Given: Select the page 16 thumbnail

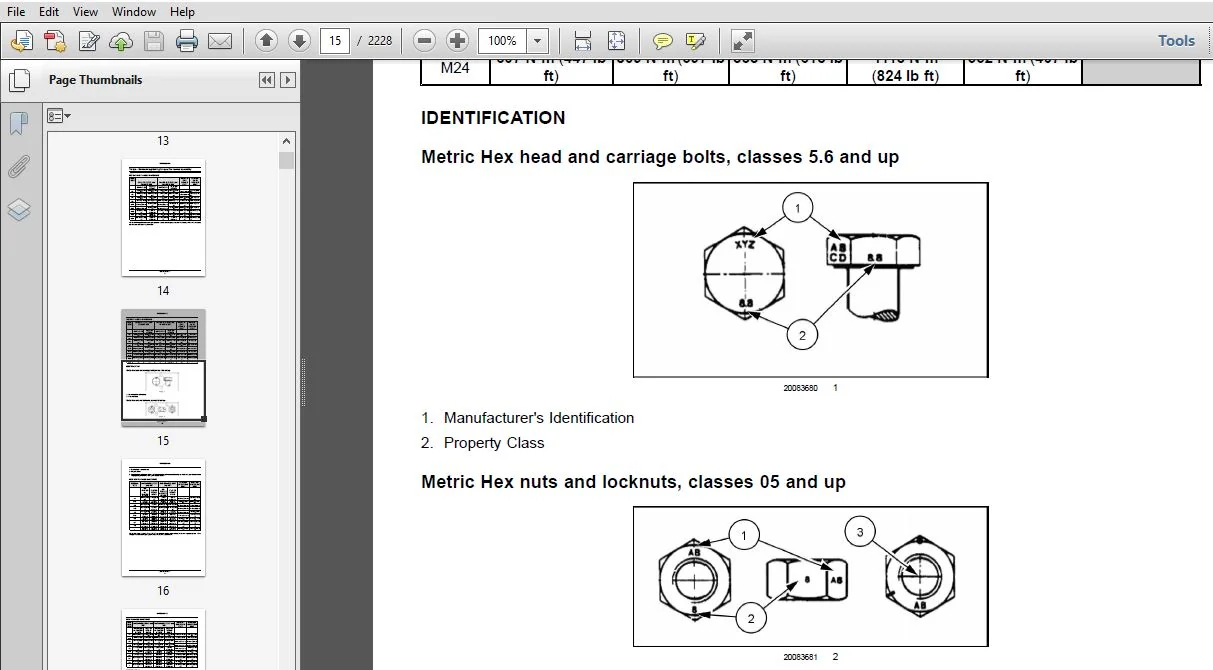Looking at the screenshot, I should (x=163, y=517).
